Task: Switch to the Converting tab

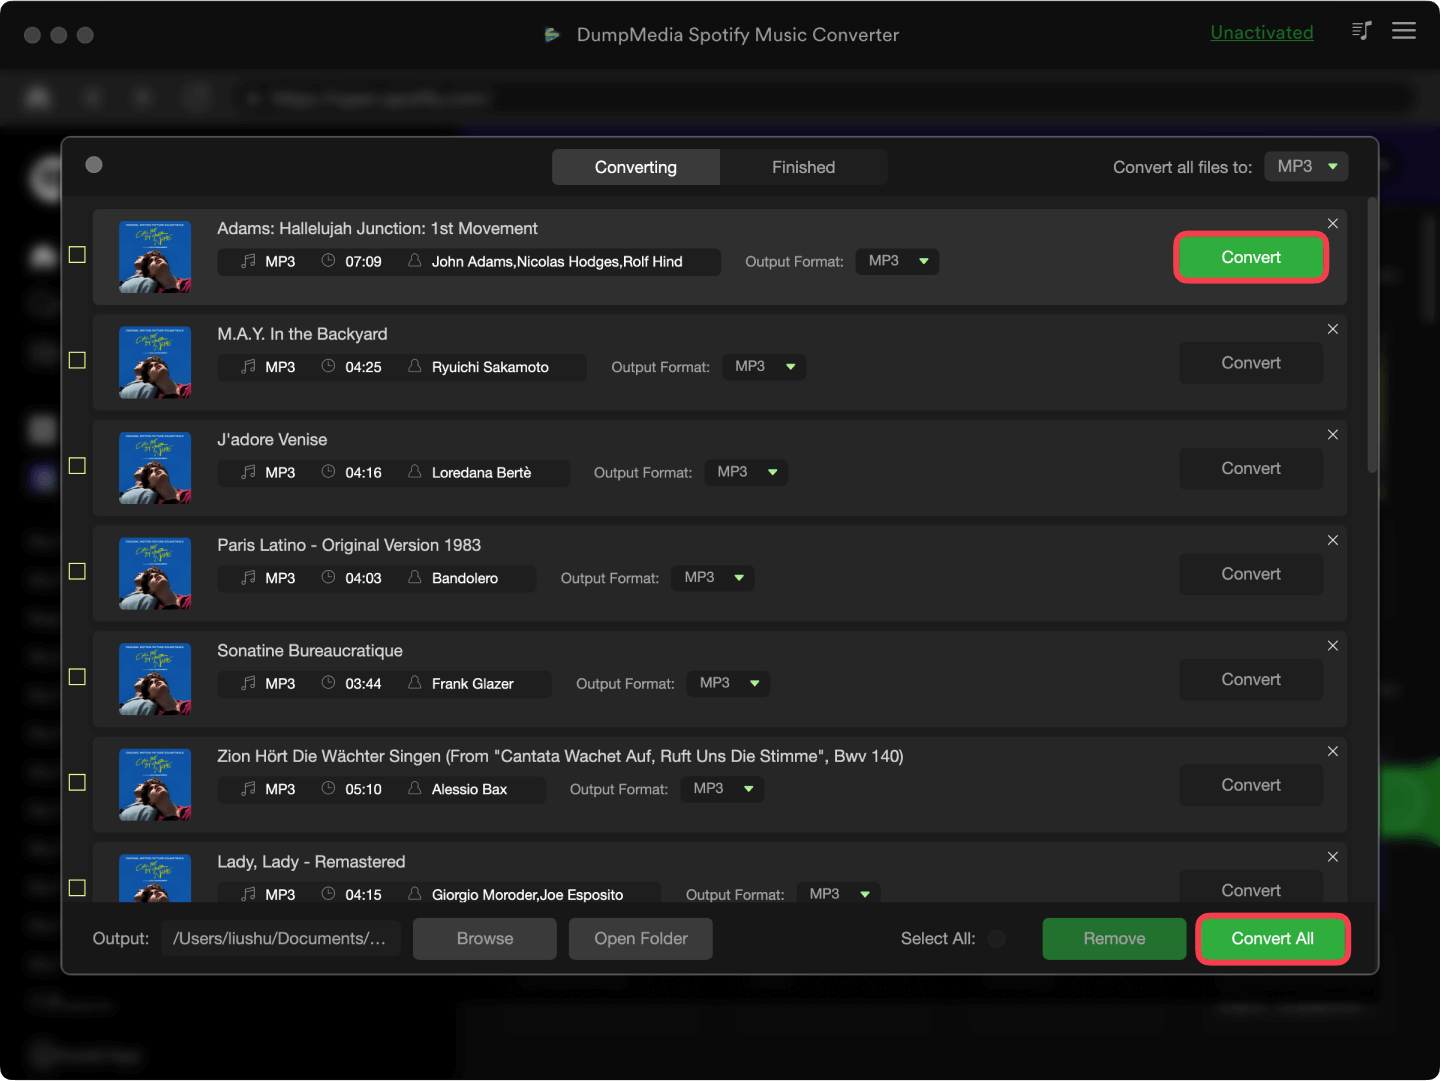Action: 636,167
